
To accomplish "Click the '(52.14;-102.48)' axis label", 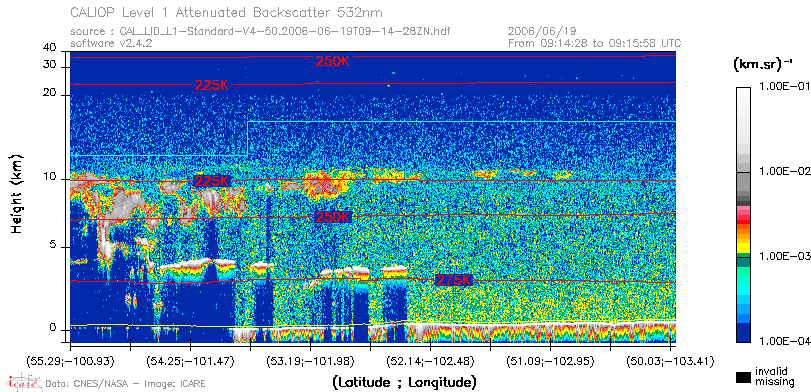I will click(x=430, y=361).
